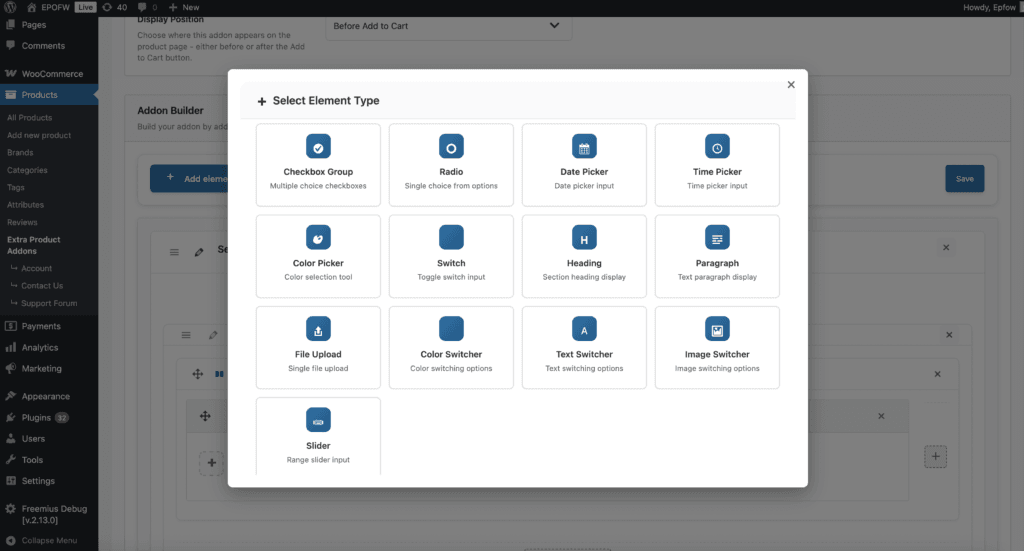Screen dimensions: 1024x551
Task: Pick the Text Switcher icon
Action: 584,330
